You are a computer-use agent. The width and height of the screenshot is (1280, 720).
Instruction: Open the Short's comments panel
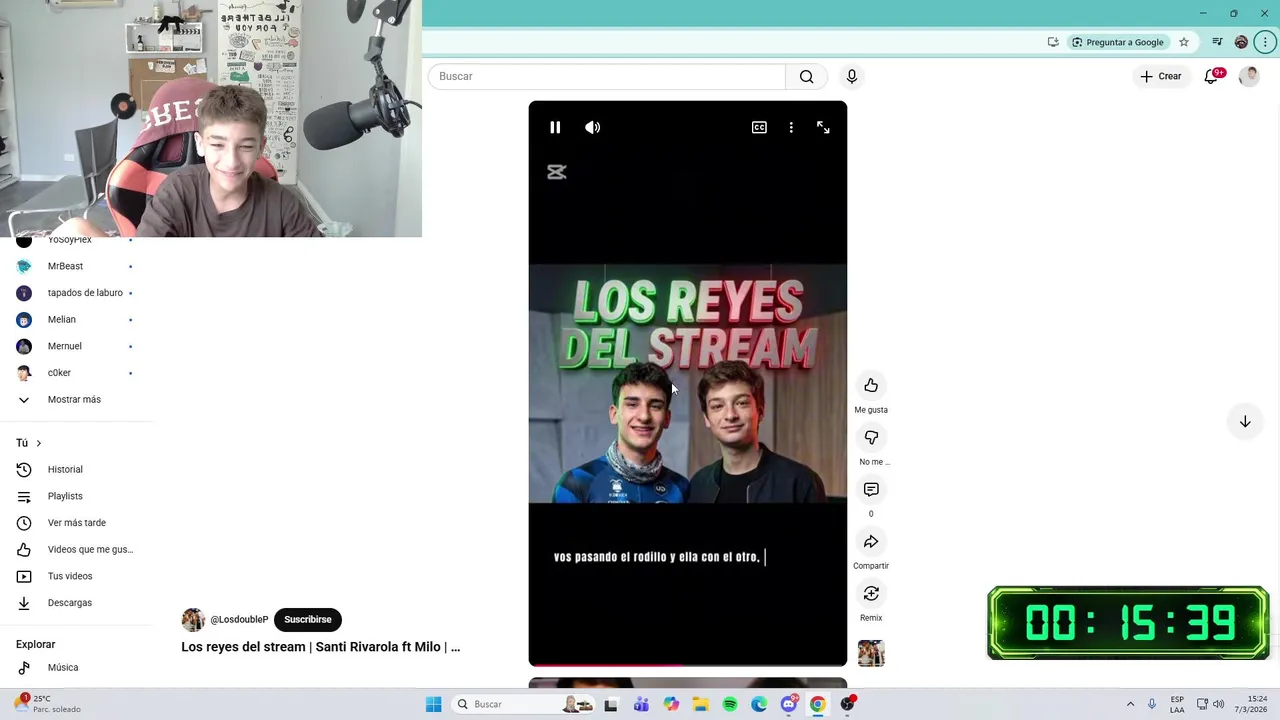tap(871, 490)
